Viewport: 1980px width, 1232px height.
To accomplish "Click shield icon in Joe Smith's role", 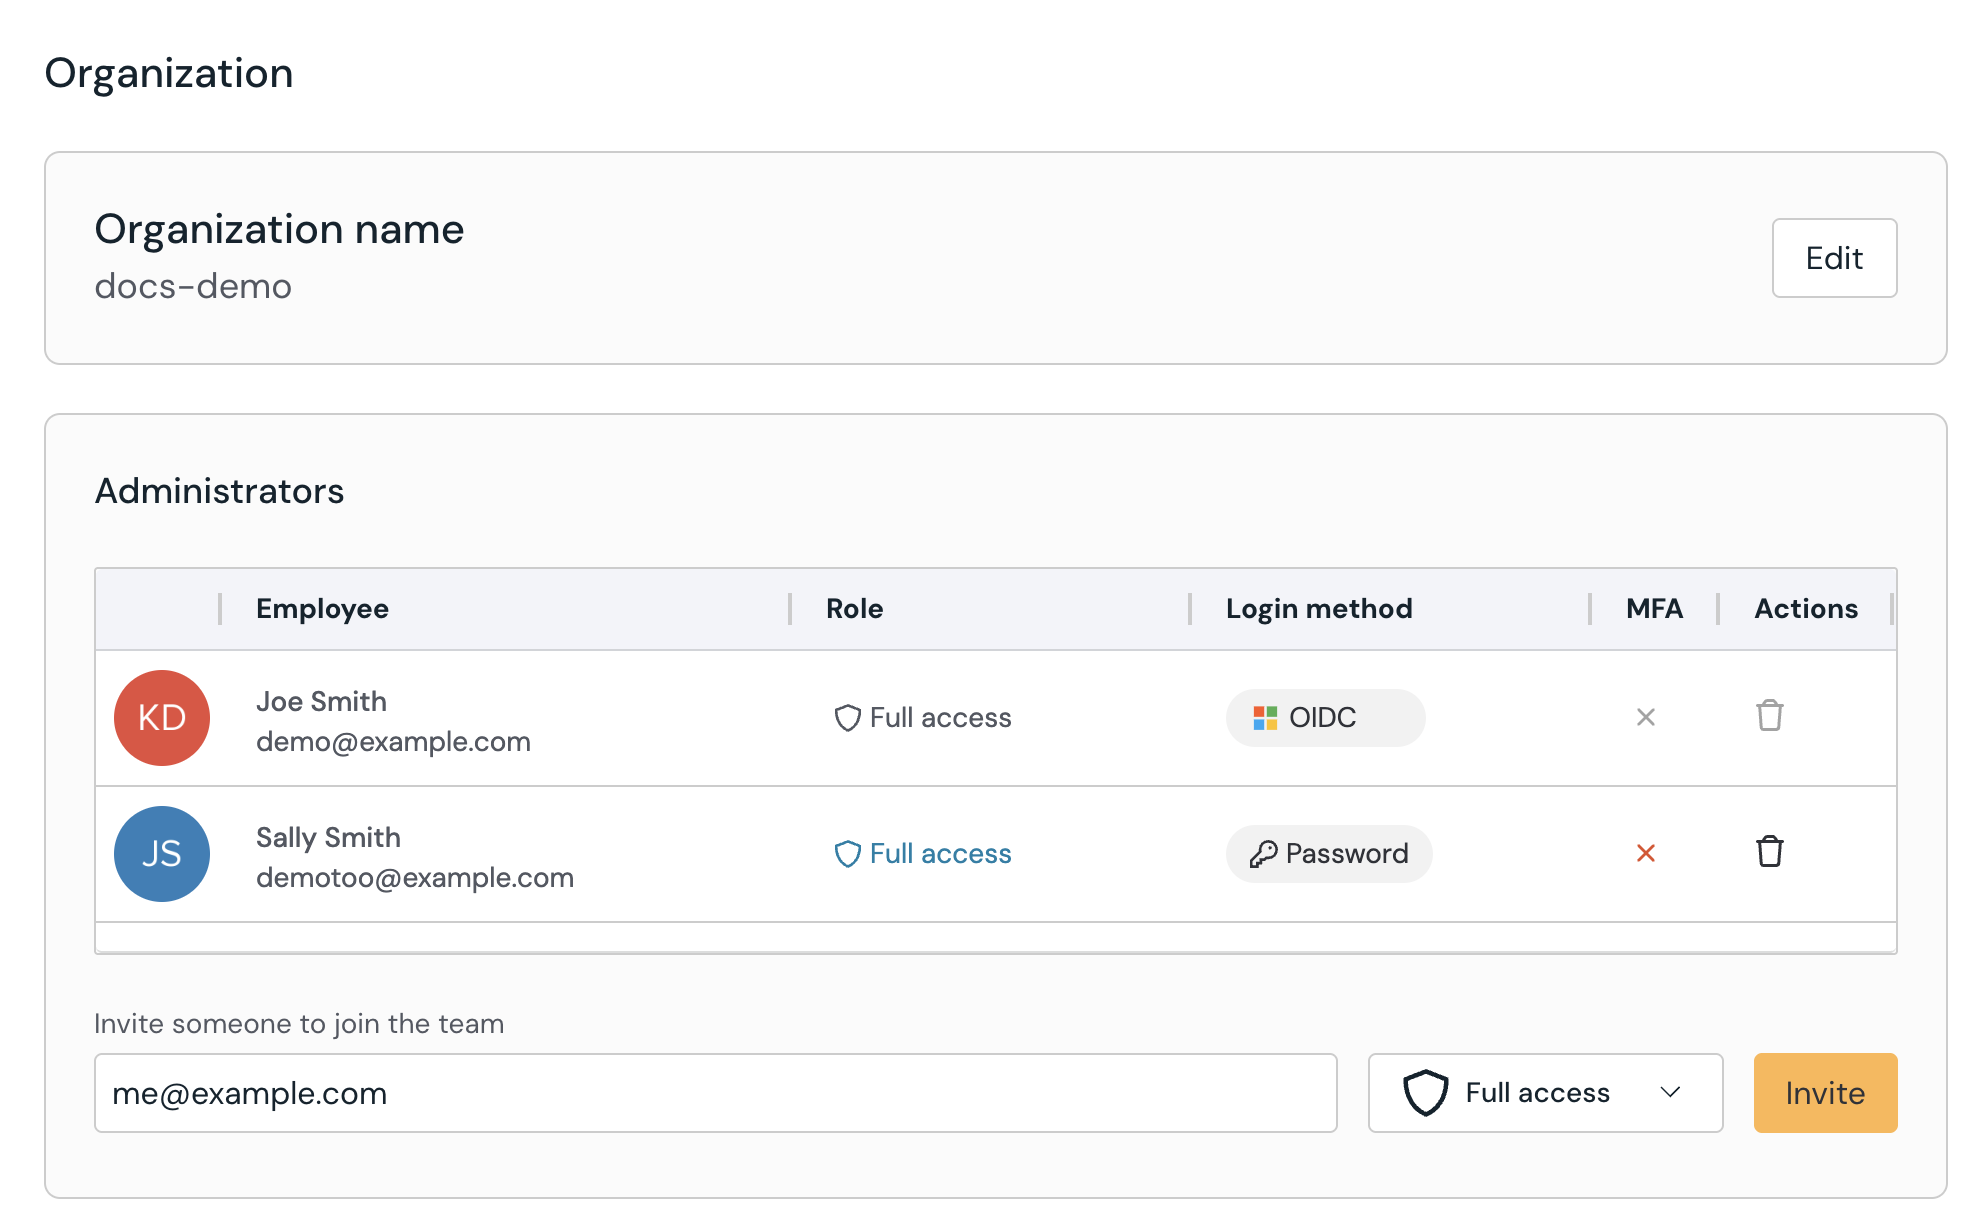I will pyautogui.click(x=847, y=718).
